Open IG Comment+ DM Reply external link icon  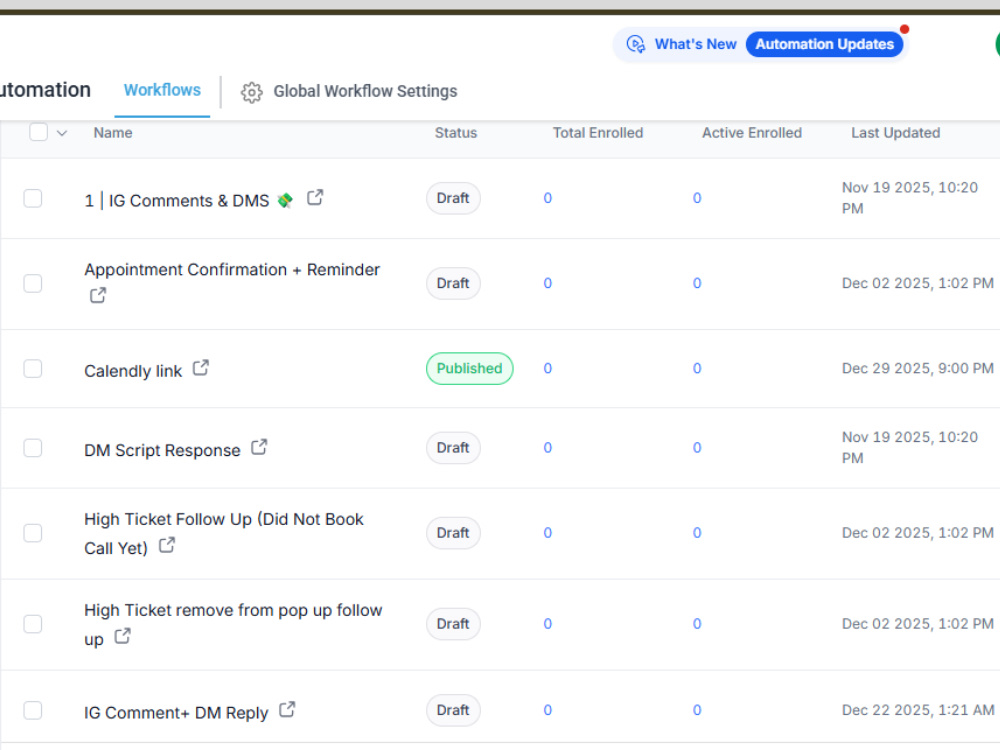pyautogui.click(x=287, y=709)
